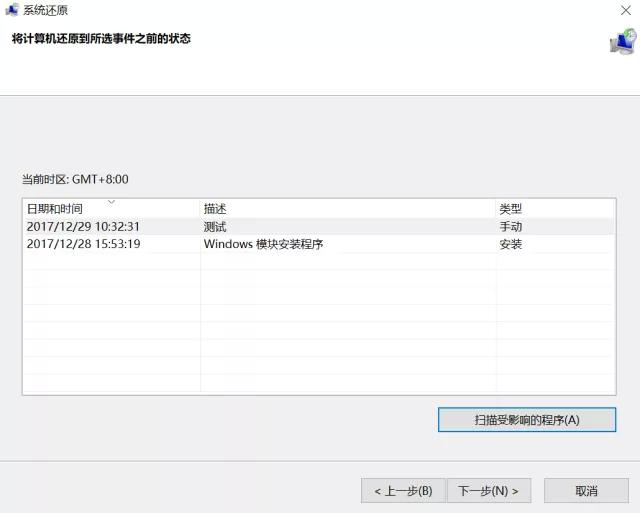Click the 测试 description cell

pyautogui.click(x=215, y=227)
